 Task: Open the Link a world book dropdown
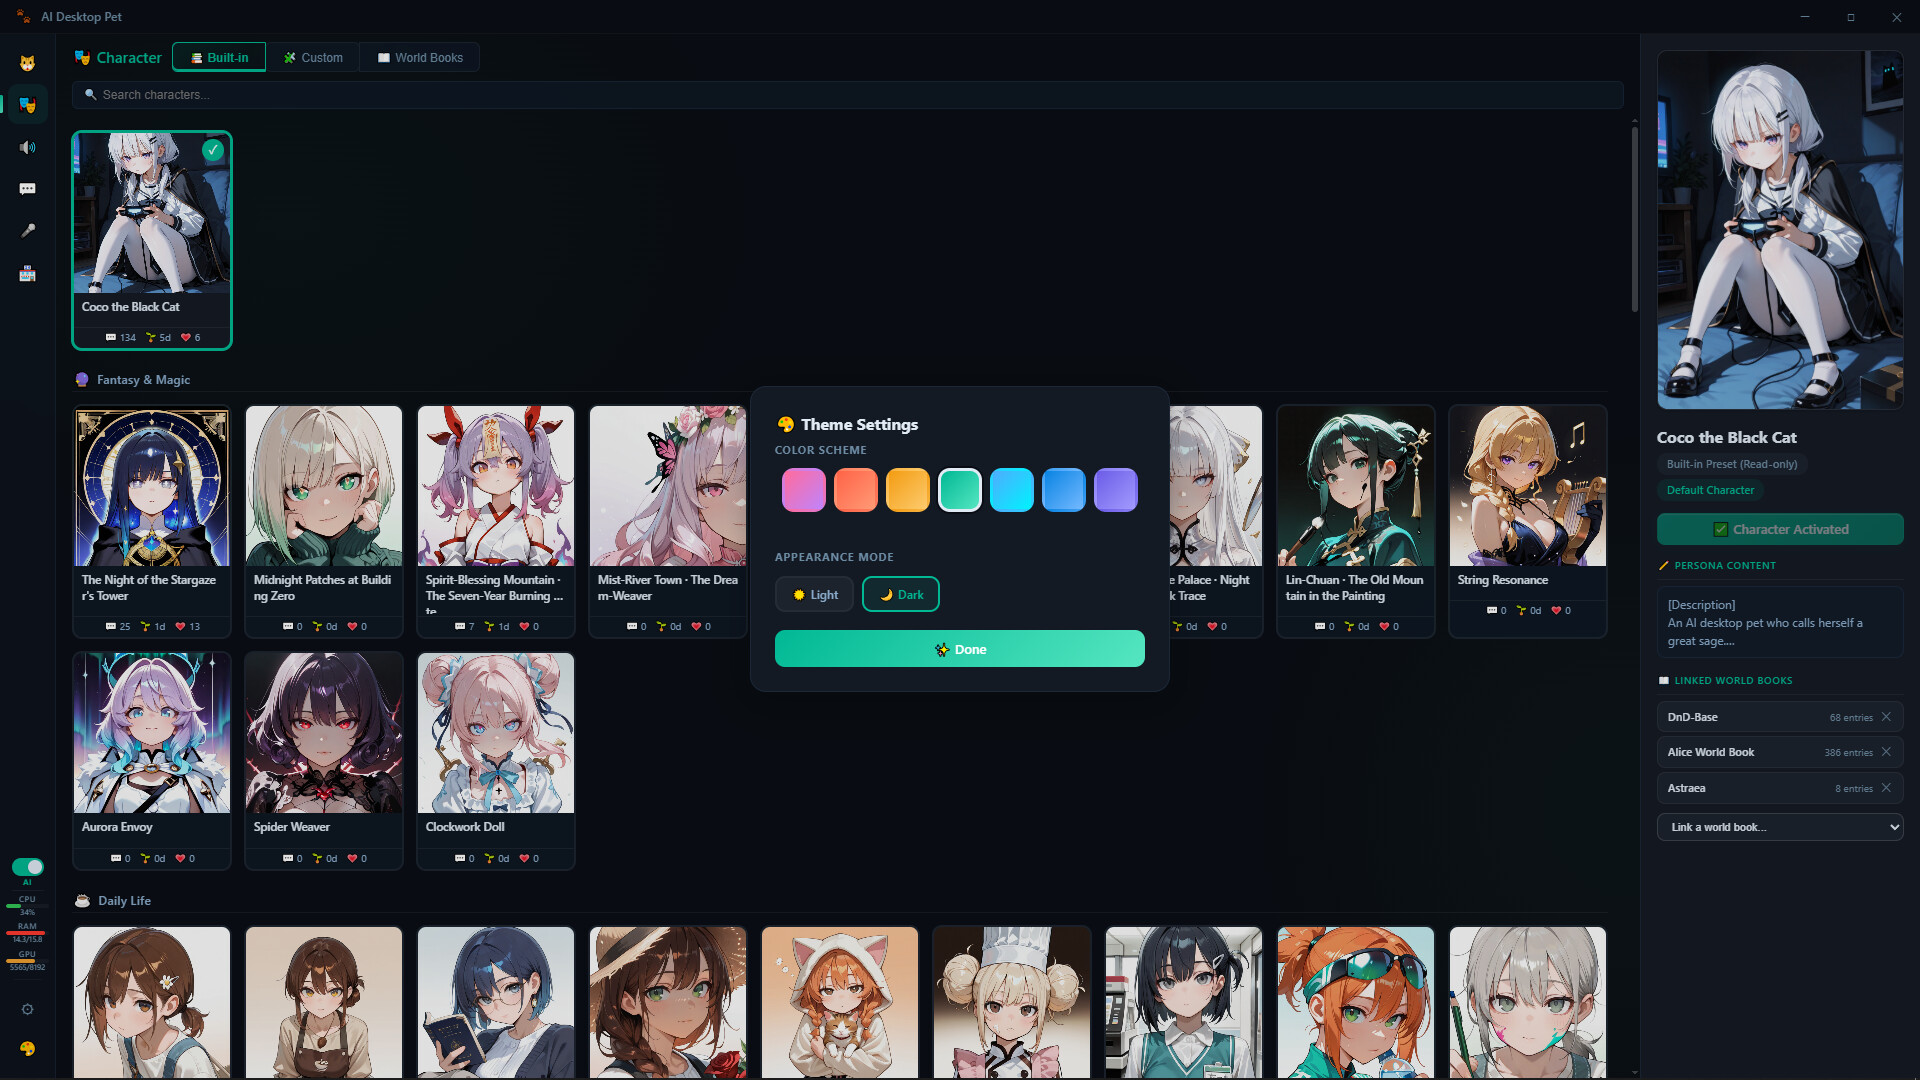click(1779, 827)
